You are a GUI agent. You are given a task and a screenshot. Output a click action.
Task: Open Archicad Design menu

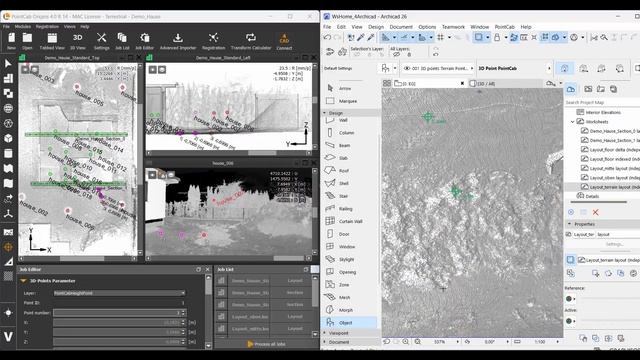tap(376, 27)
